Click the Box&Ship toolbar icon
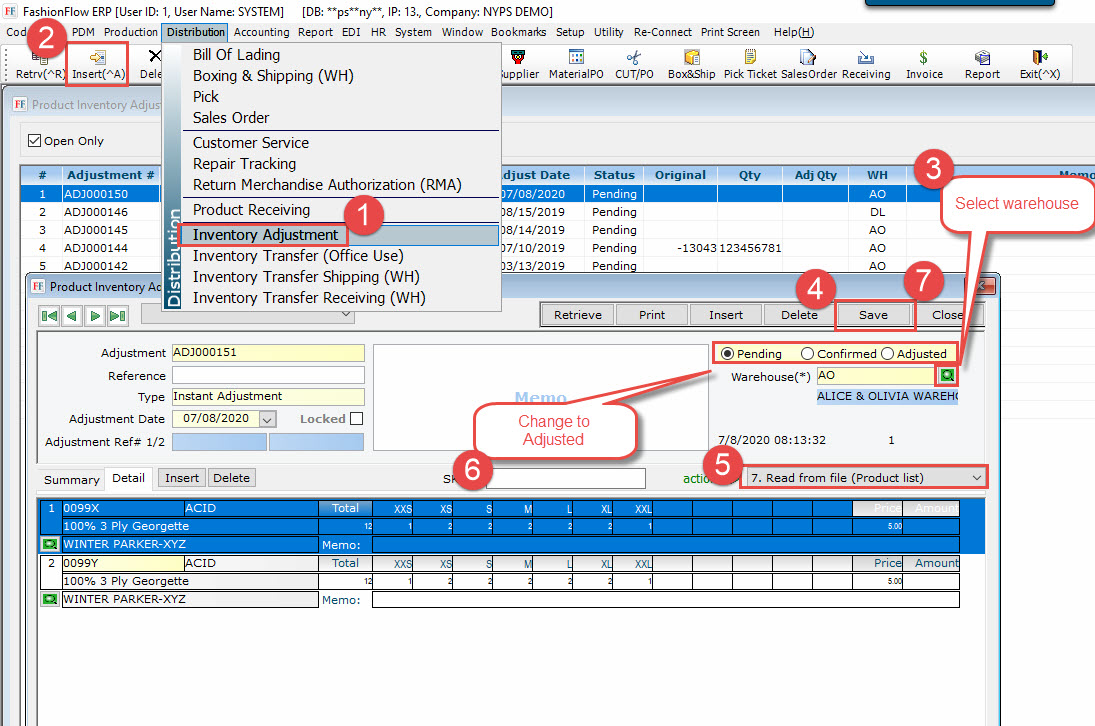1095x726 pixels. coord(691,59)
